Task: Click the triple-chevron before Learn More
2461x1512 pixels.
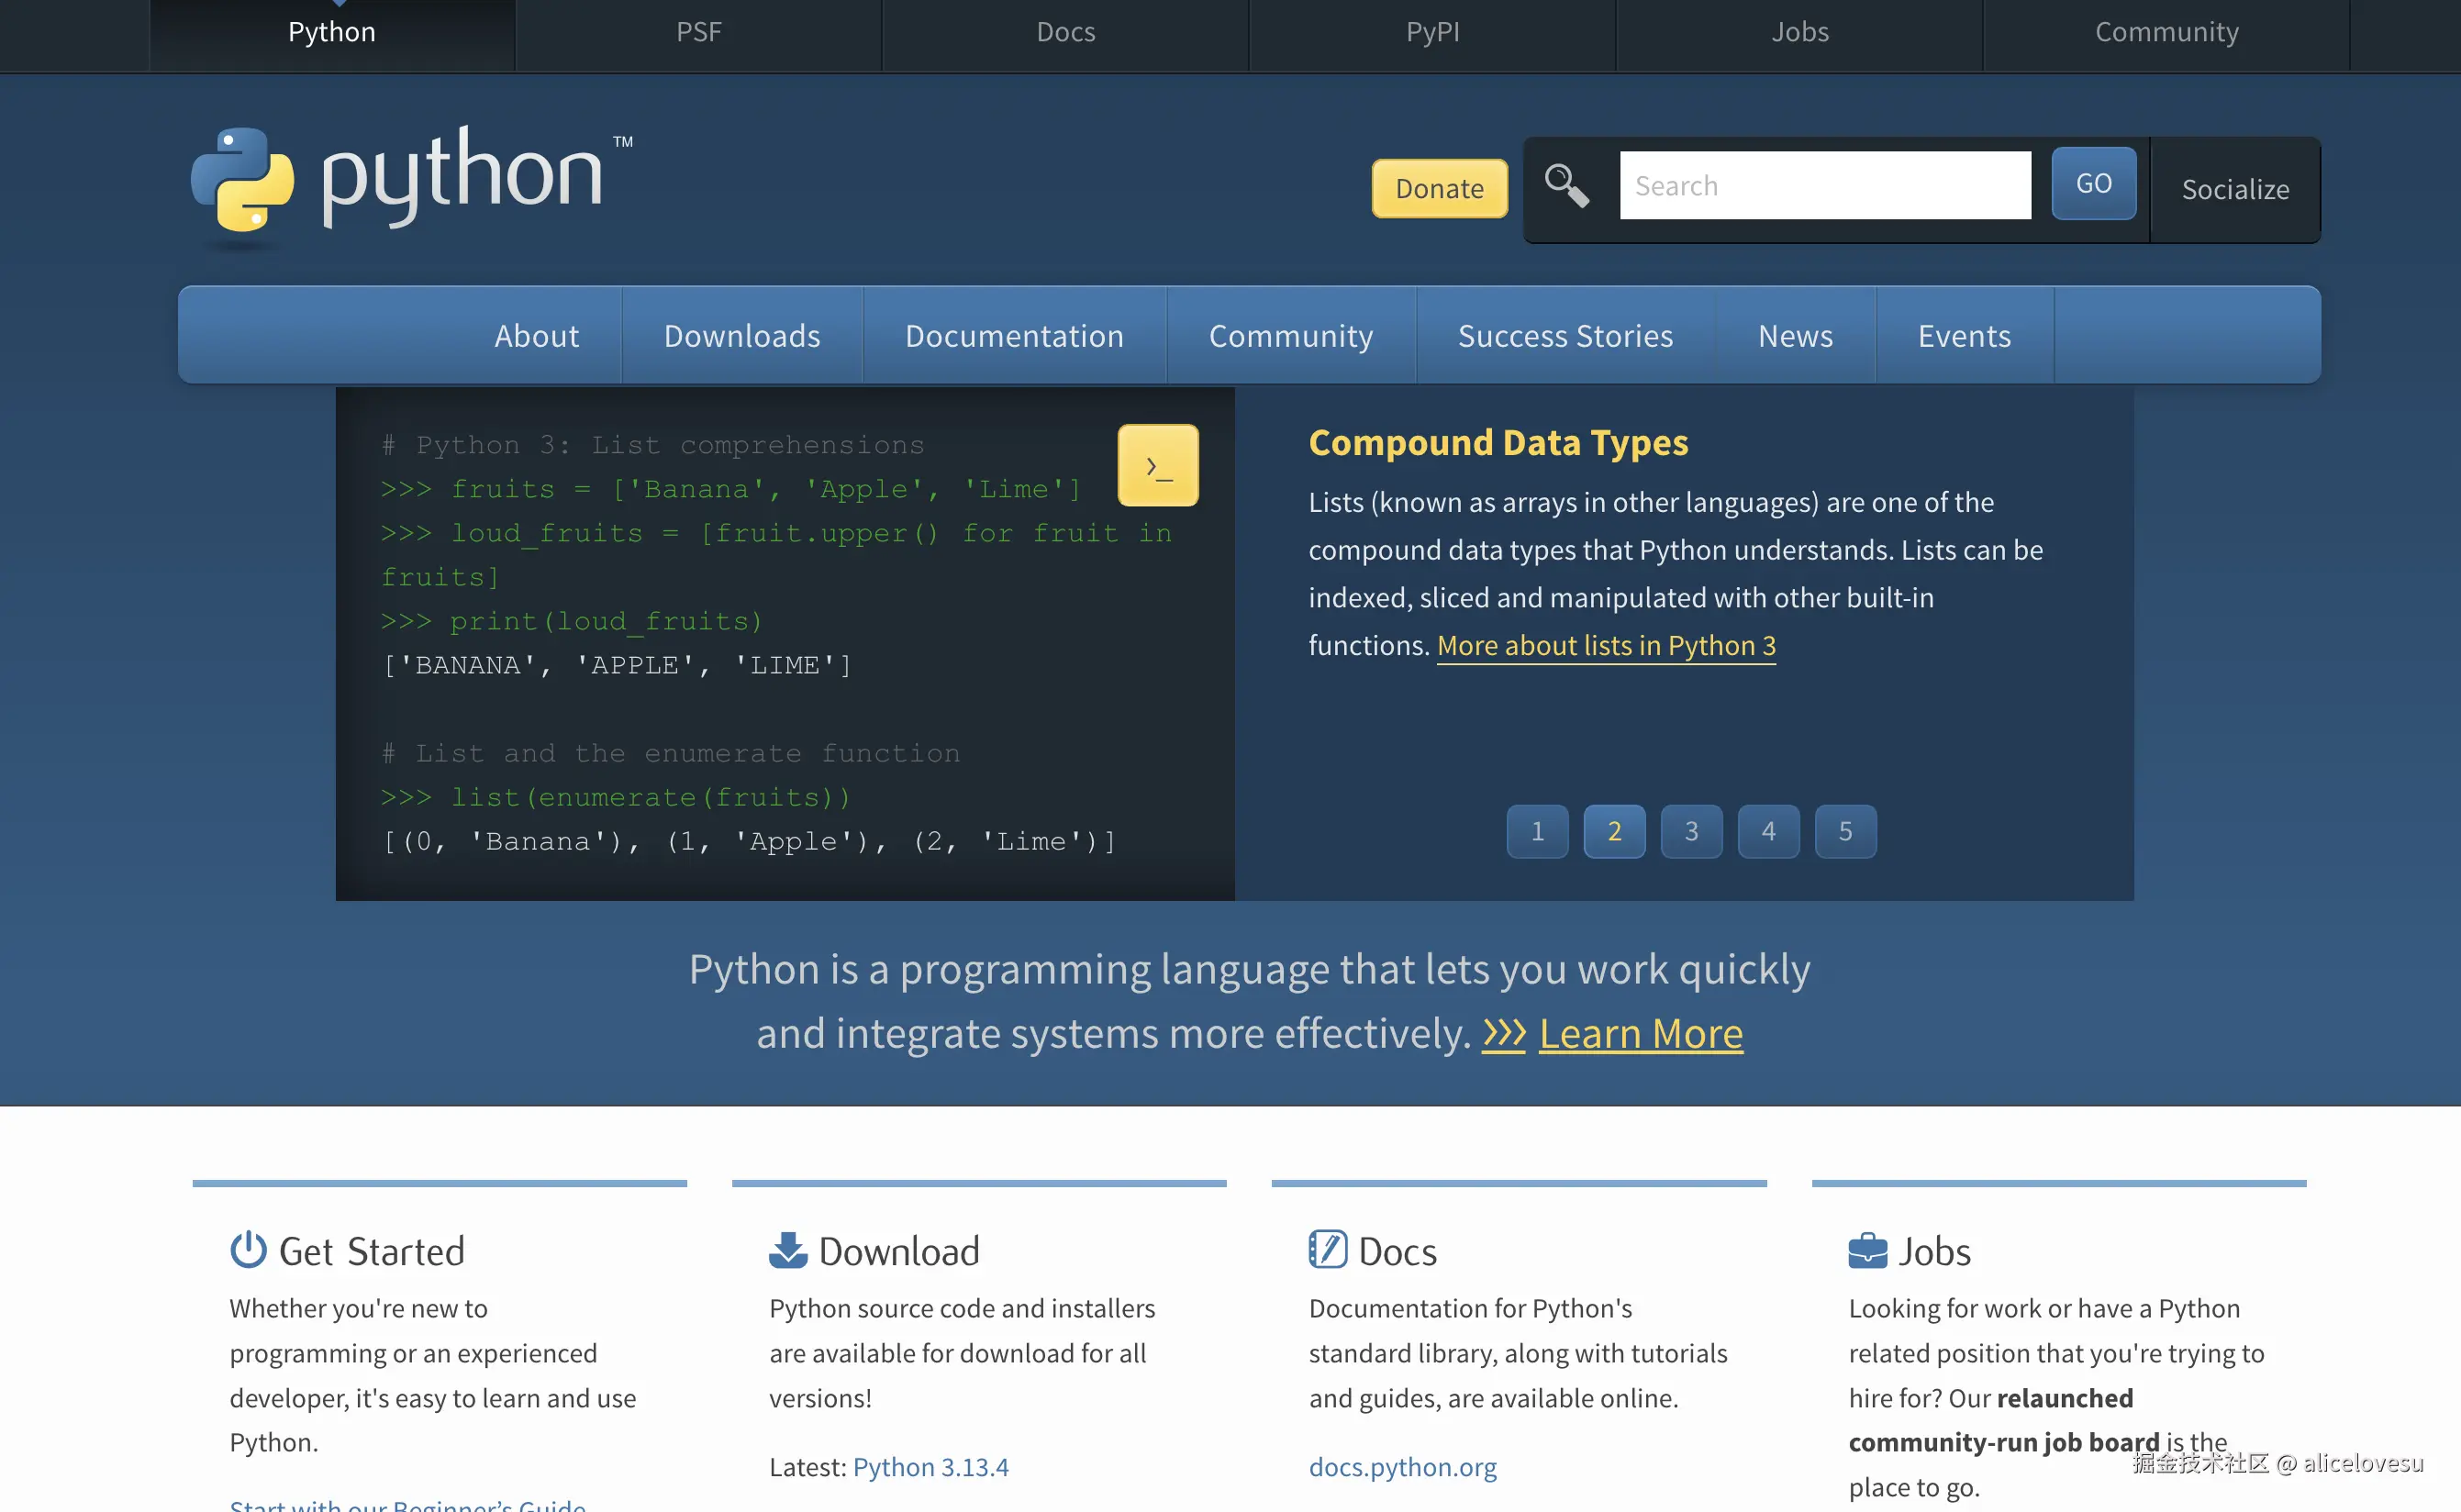Action: (1503, 1033)
